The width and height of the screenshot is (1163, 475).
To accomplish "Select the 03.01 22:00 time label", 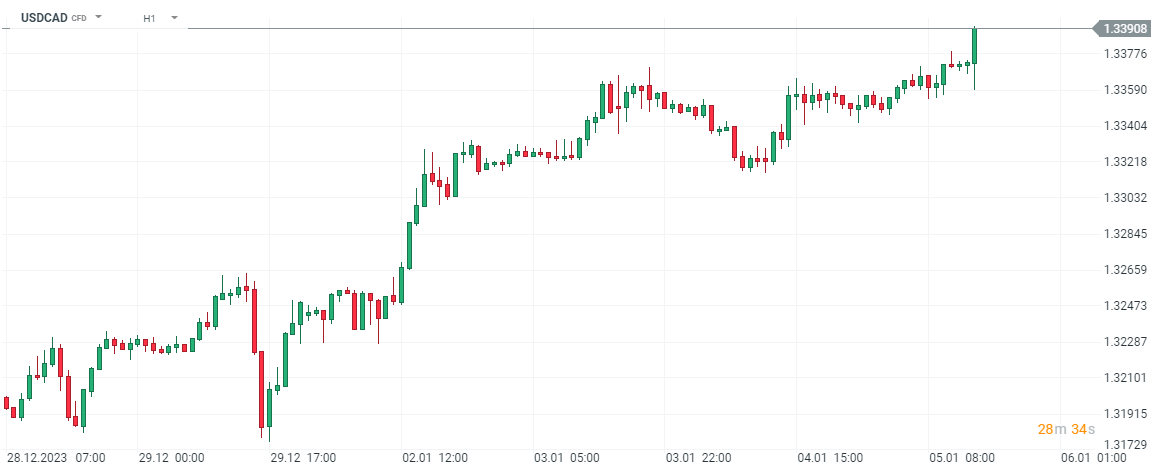I will (x=700, y=457).
